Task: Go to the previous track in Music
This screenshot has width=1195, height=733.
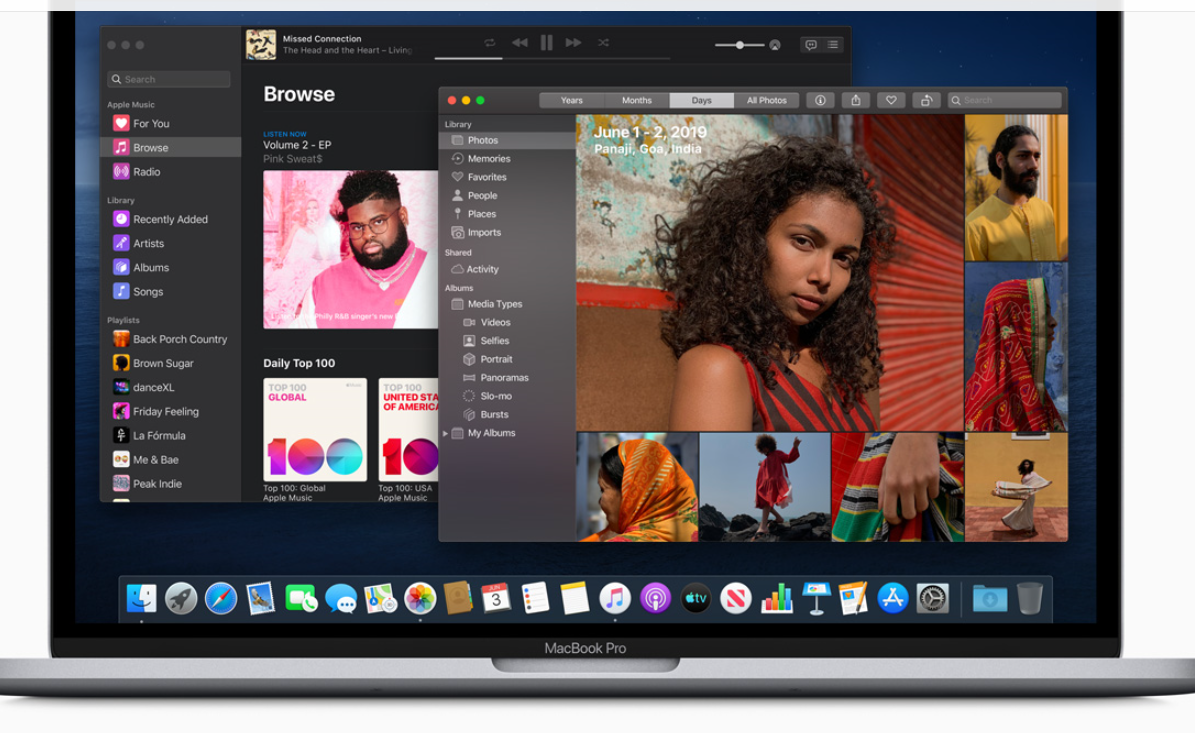Action: coord(520,43)
